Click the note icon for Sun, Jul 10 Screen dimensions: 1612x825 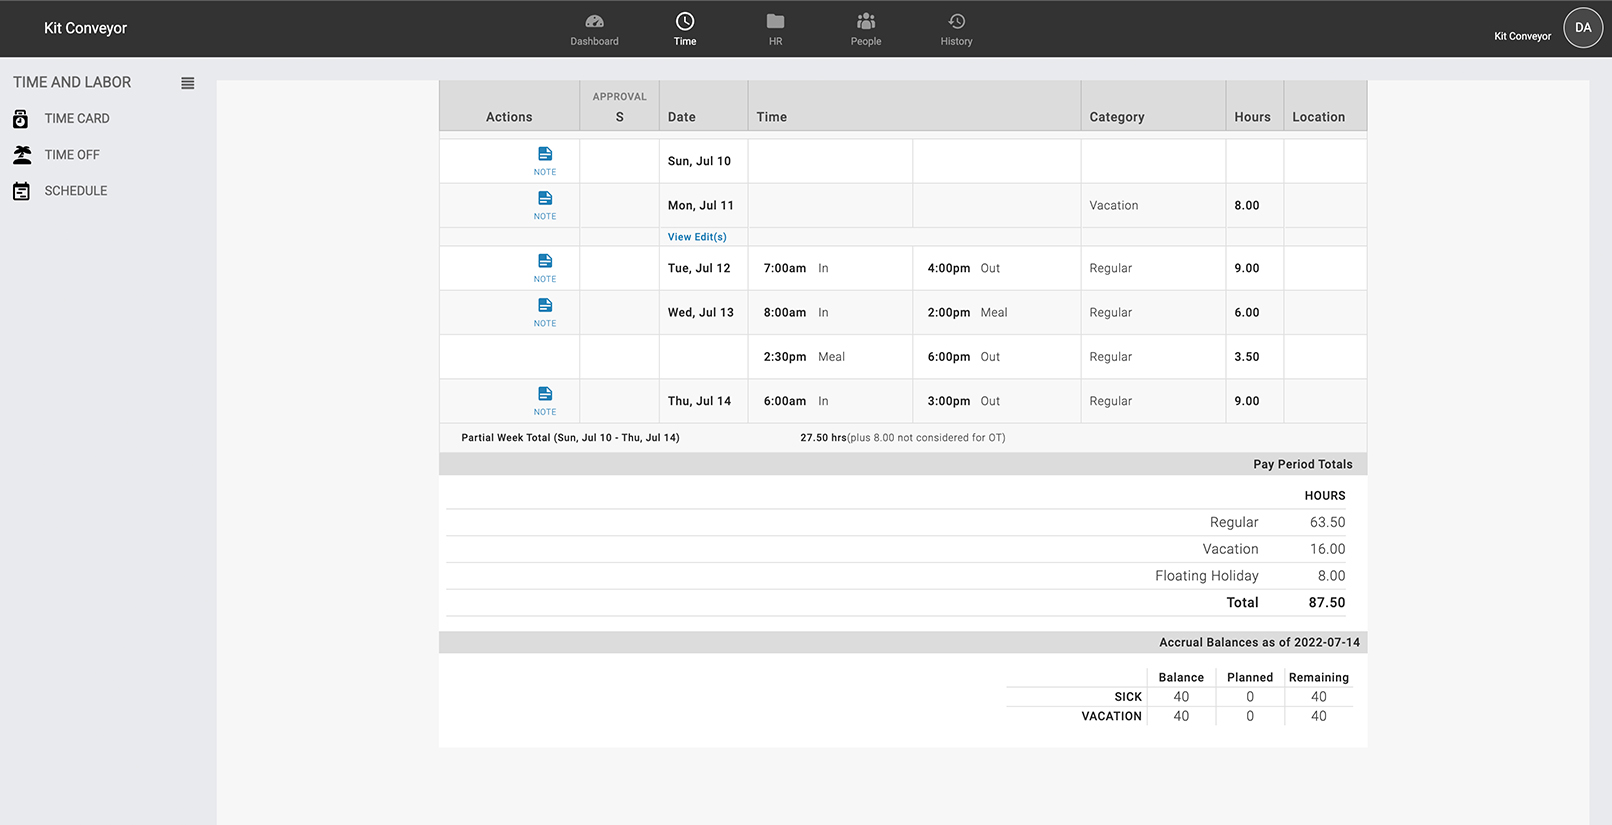tap(545, 155)
